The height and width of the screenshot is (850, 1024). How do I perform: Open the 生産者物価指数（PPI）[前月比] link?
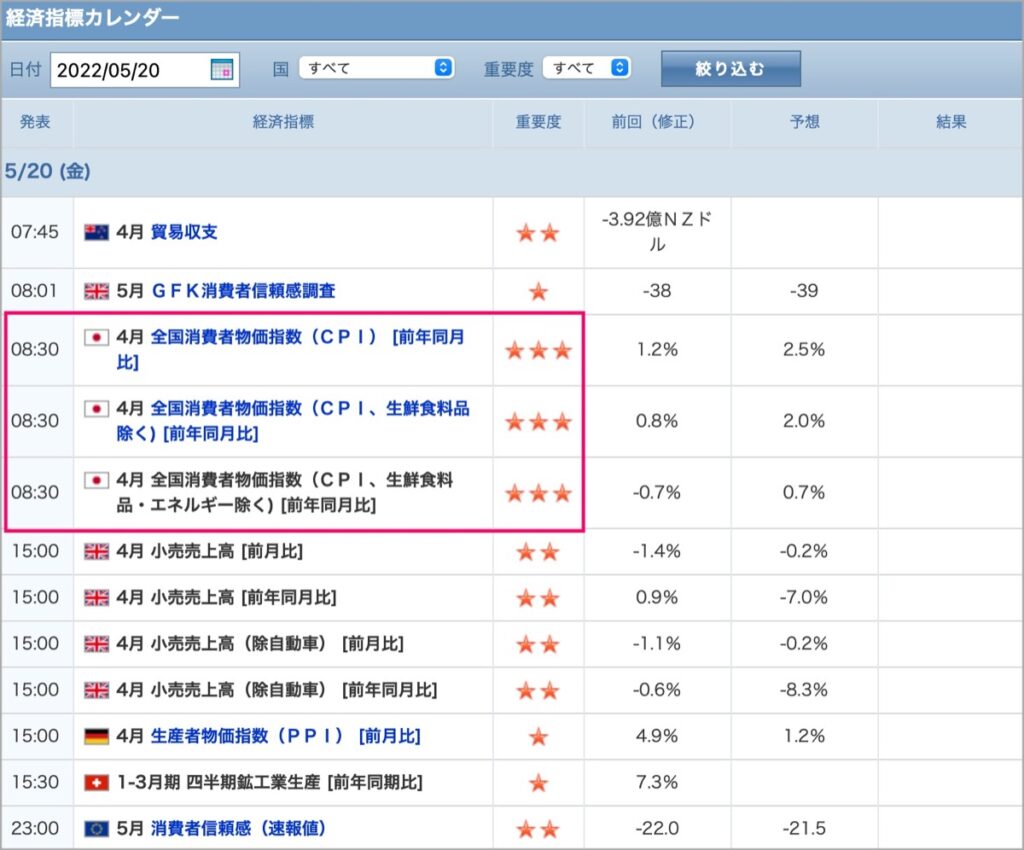(285, 736)
